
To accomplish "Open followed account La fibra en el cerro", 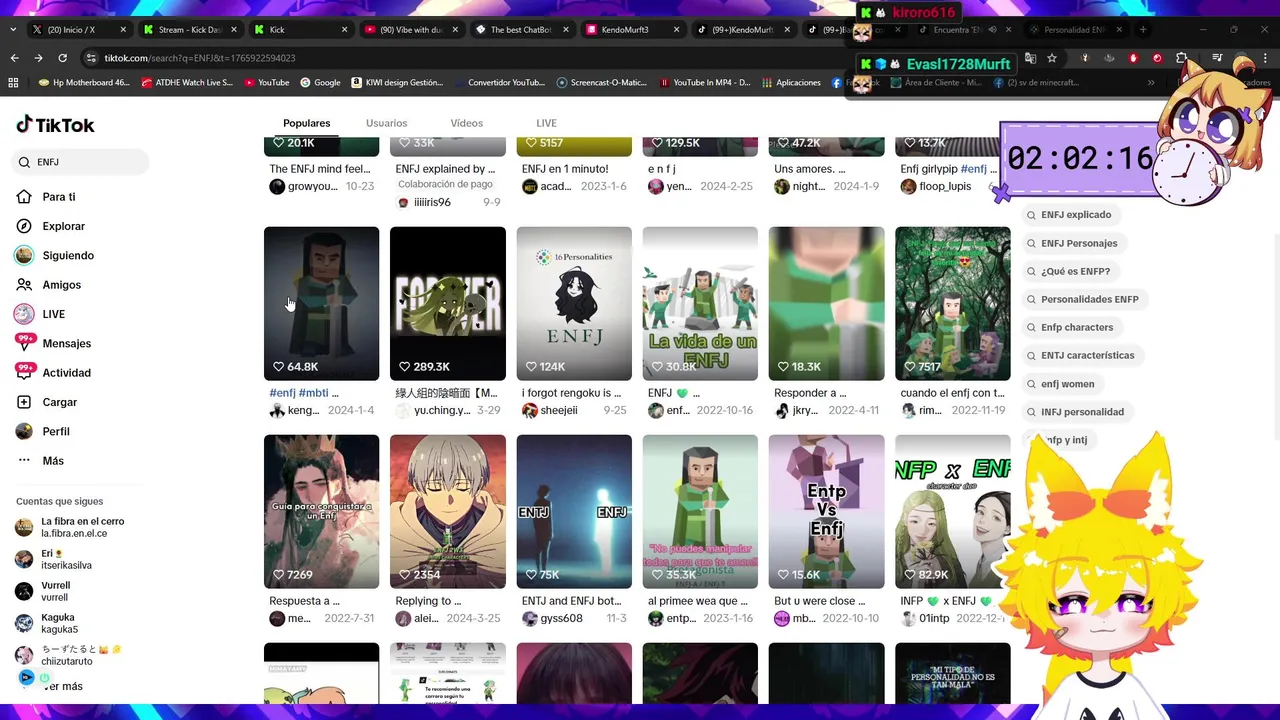I will tap(70, 527).
